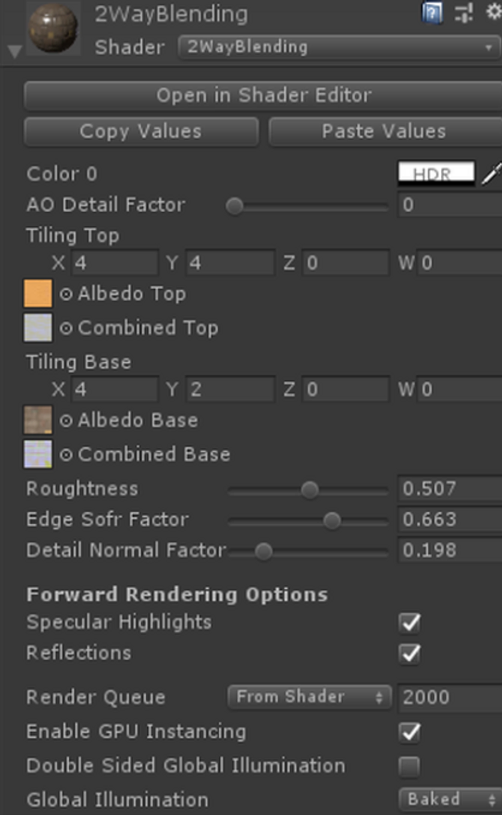Collapse the material foldout arrow
The image size is (502, 815).
(15, 51)
